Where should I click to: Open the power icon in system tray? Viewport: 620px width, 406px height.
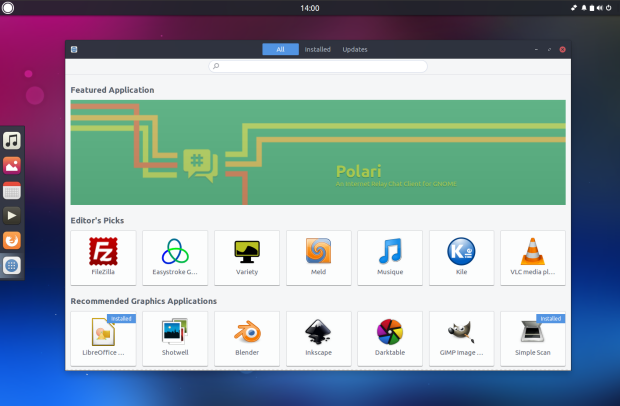tap(609, 8)
